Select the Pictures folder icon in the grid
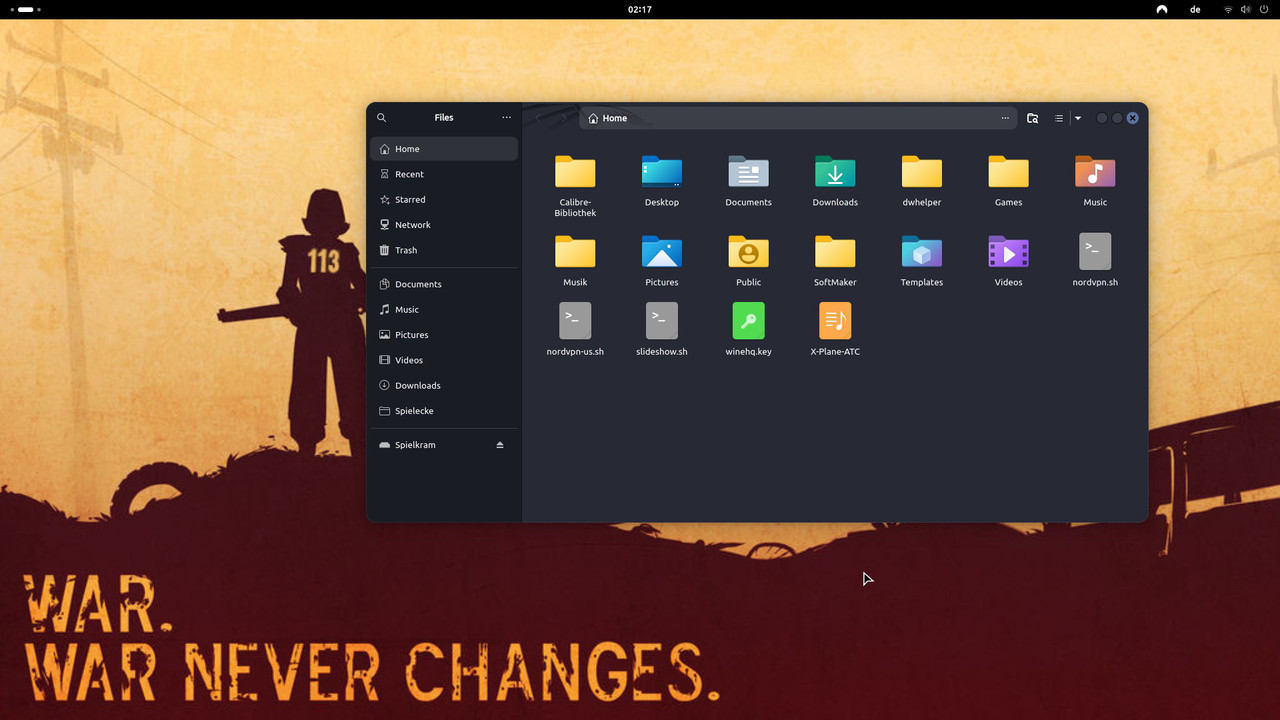Viewport: 1280px width, 720px height. (662, 252)
